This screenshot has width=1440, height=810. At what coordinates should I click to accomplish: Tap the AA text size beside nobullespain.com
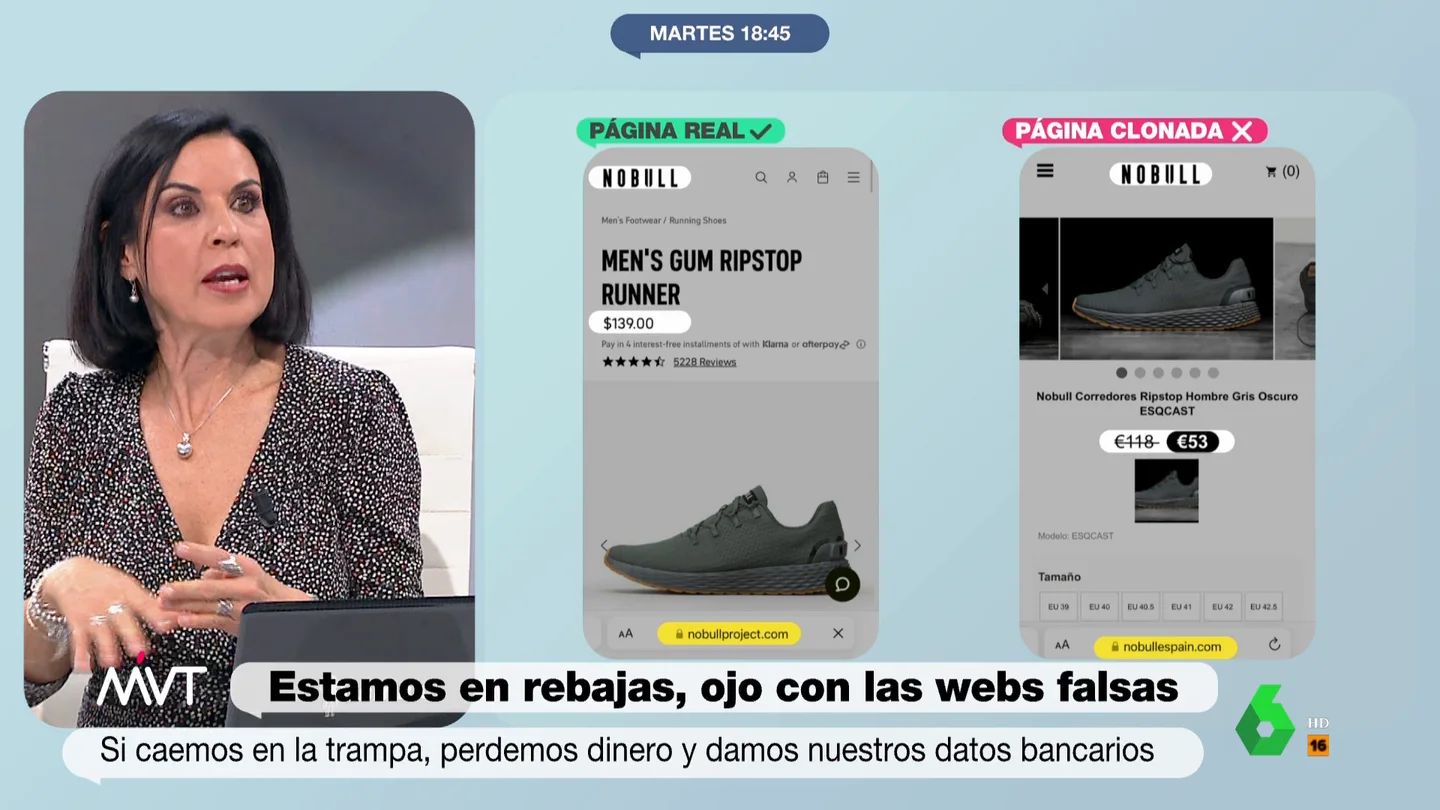pyautogui.click(x=1062, y=646)
